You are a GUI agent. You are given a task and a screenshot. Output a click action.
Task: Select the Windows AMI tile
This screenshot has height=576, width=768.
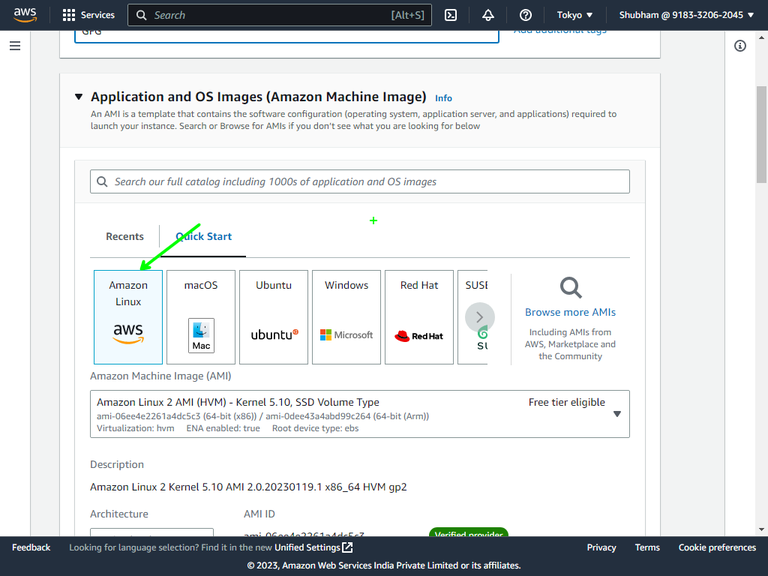coord(346,317)
